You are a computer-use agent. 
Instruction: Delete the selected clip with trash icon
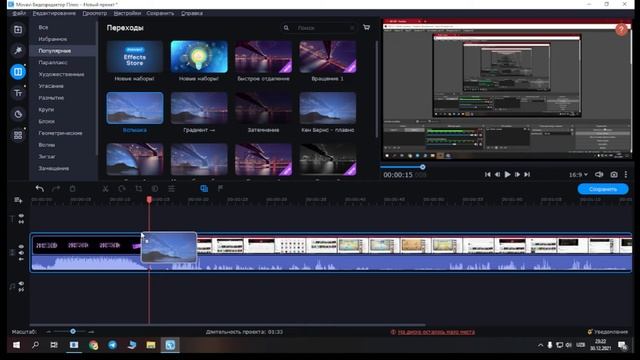[72, 189]
